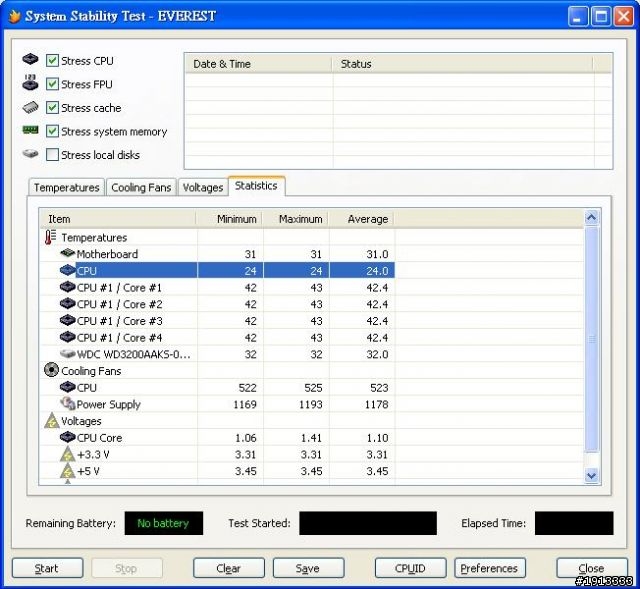Viewport: 640px width, 589px height.
Task: Uncheck Stress system memory
Action: [x=52, y=131]
